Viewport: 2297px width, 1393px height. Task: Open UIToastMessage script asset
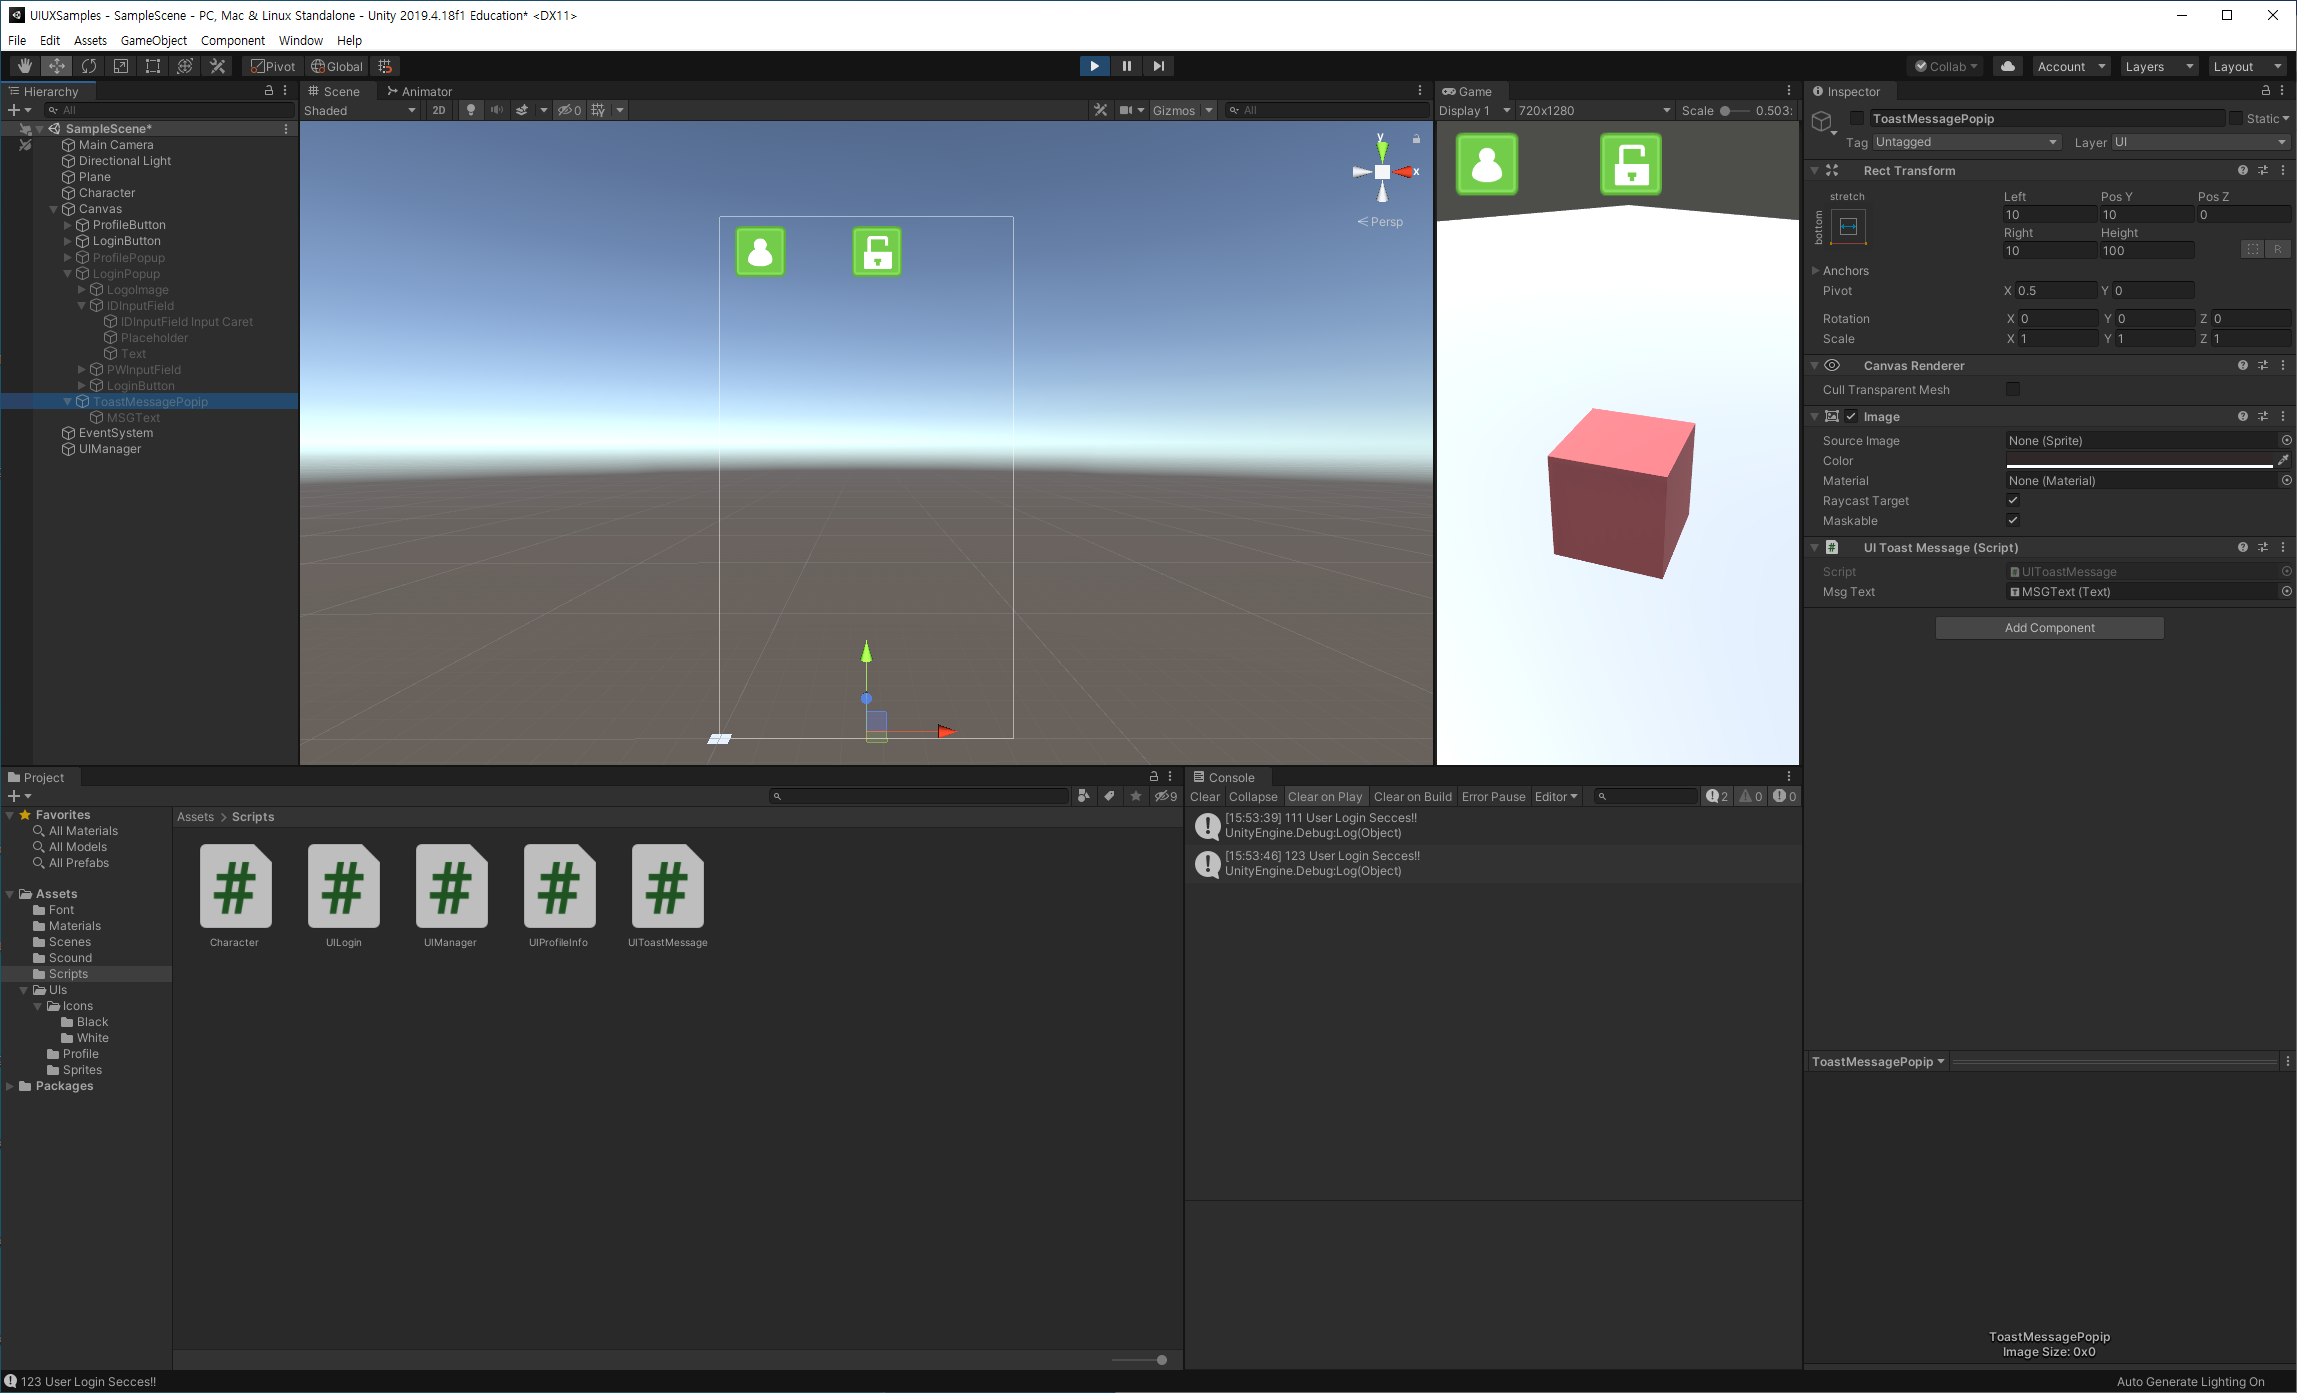667,888
